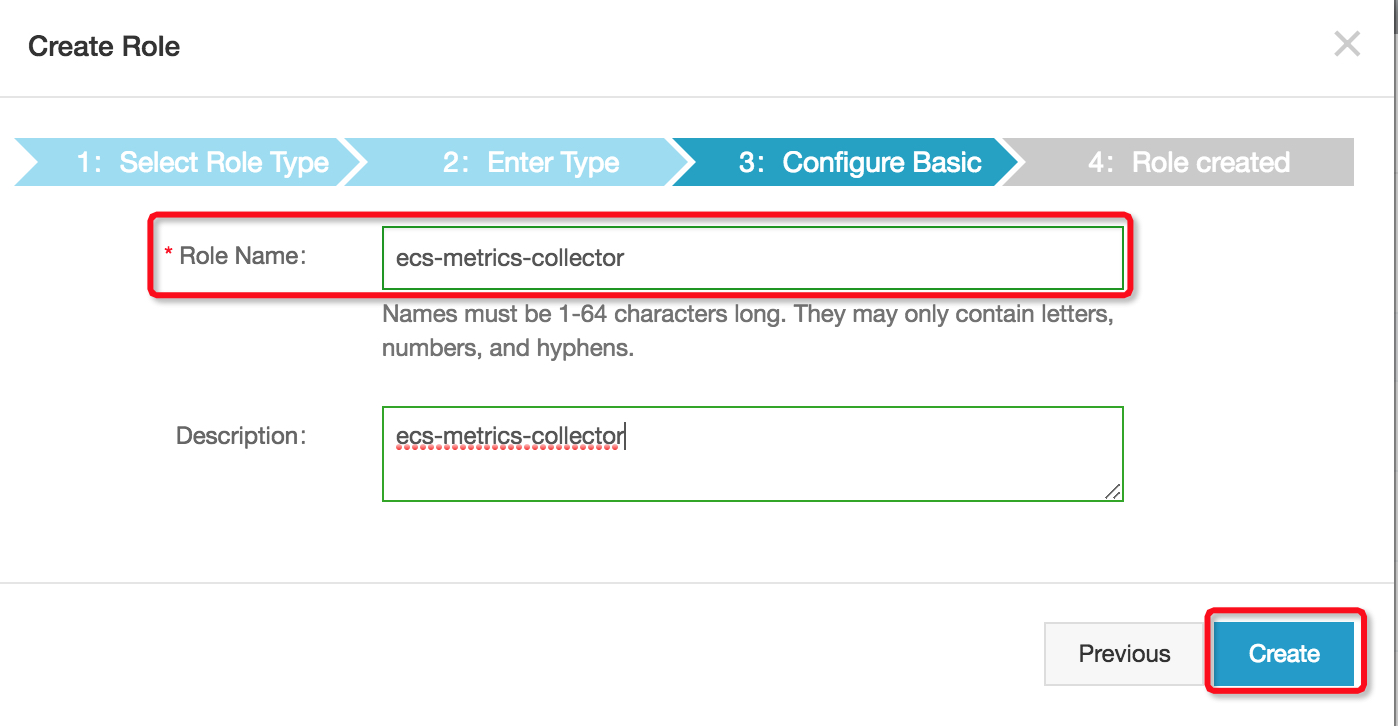
Task: Select the Configure Basic step
Action: coord(860,162)
